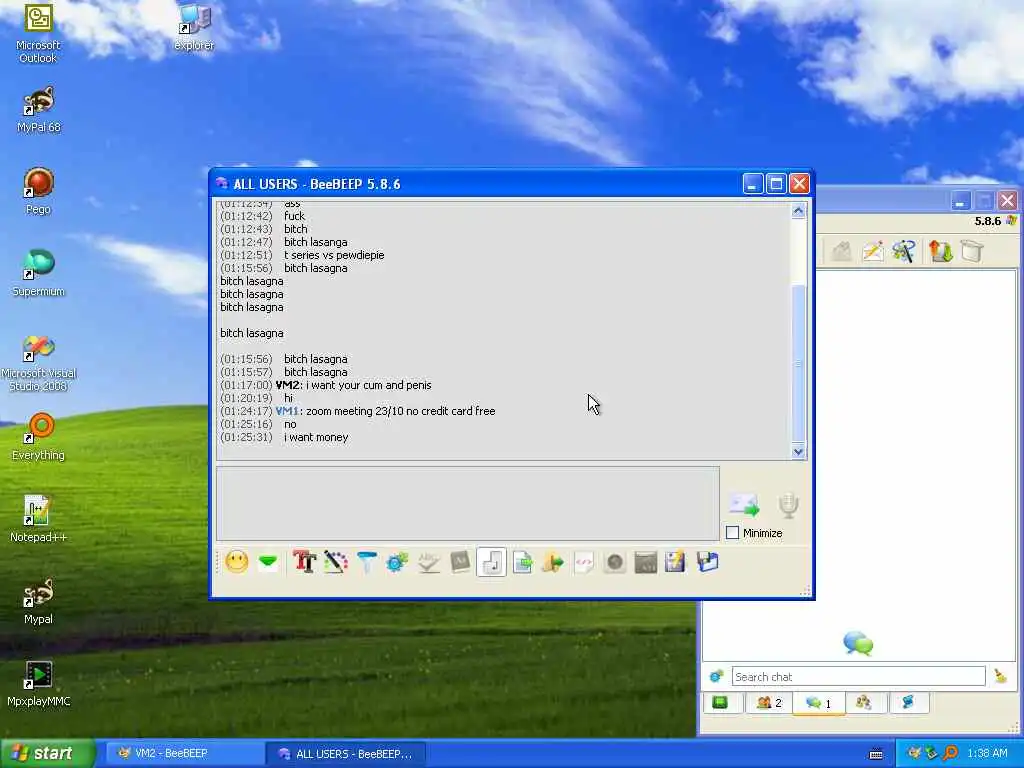Select Microsoft Outlook desktop icon
Viewport: 1024px width, 768px height.
point(38,33)
